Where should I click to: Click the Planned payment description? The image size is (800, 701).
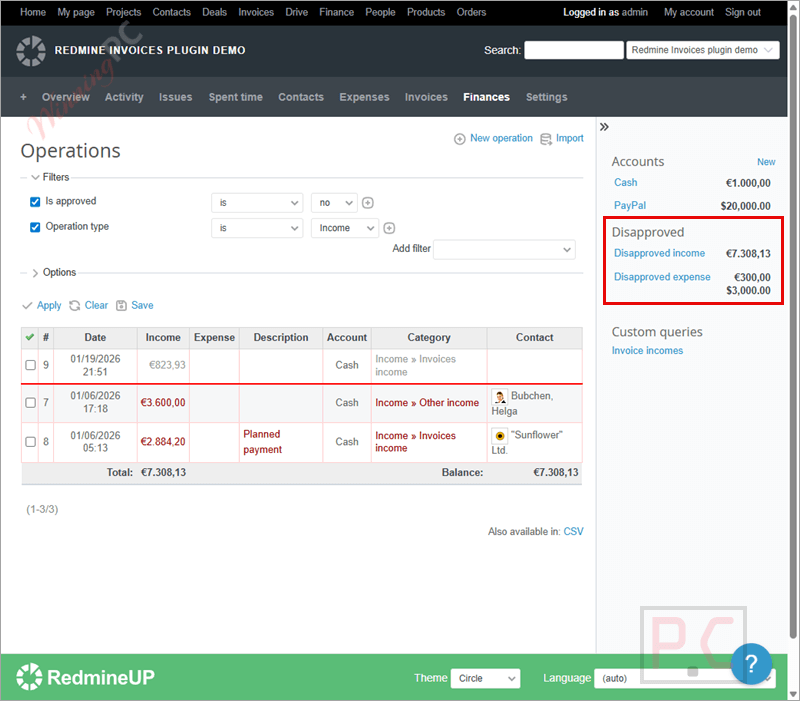tap(262, 442)
